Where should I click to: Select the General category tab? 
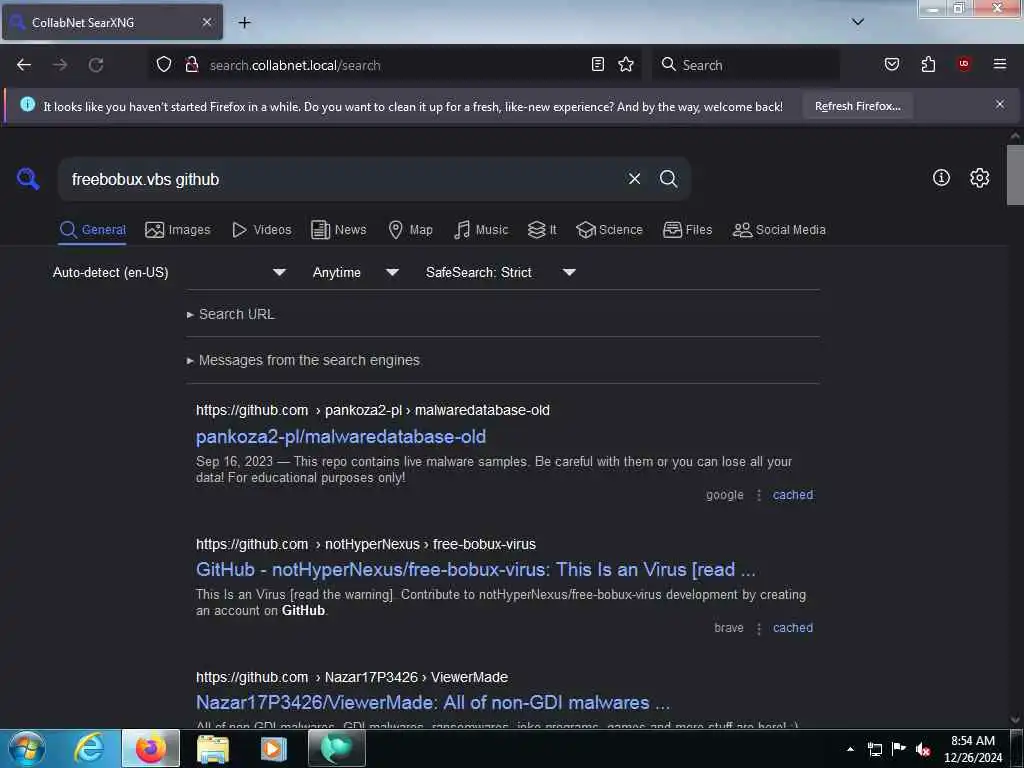tap(92, 230)
